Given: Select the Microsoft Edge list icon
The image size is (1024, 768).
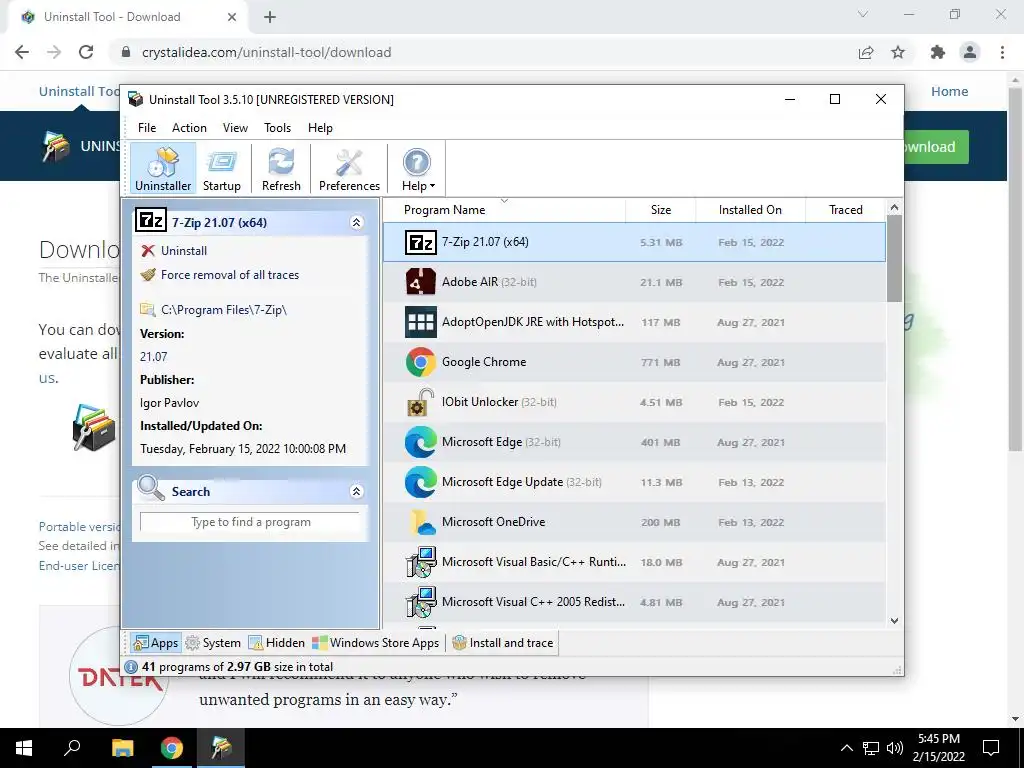Looking at the screenshot, I should (x=421, y=442).
